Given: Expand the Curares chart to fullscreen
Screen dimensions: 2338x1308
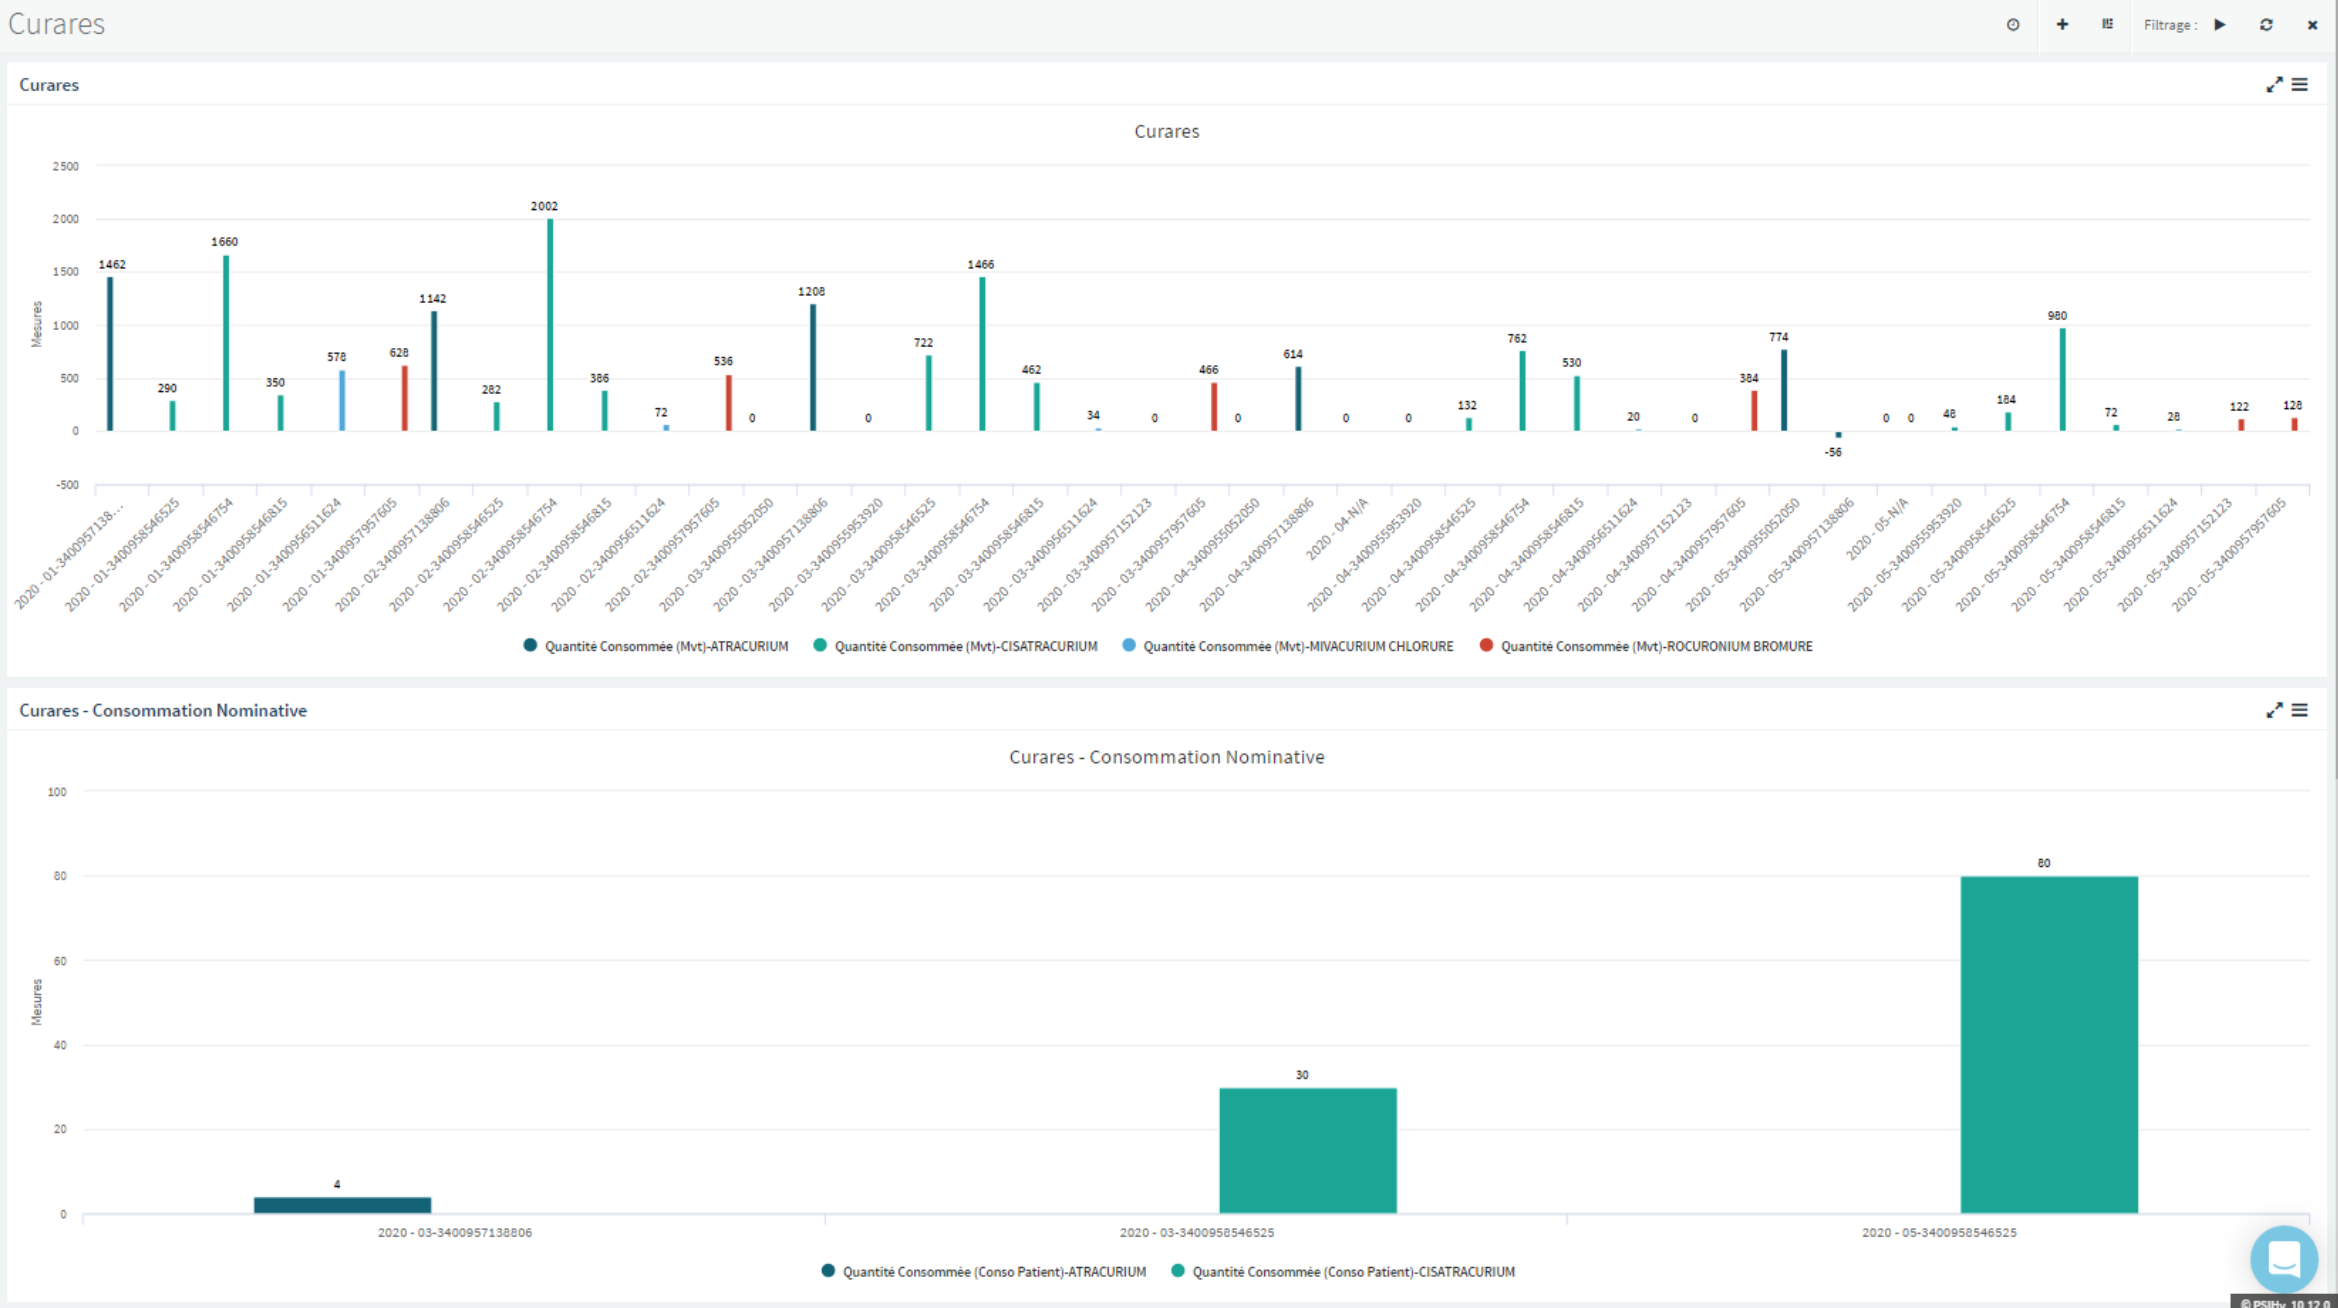Looking at the screenshot, I should pos(2273,85).
